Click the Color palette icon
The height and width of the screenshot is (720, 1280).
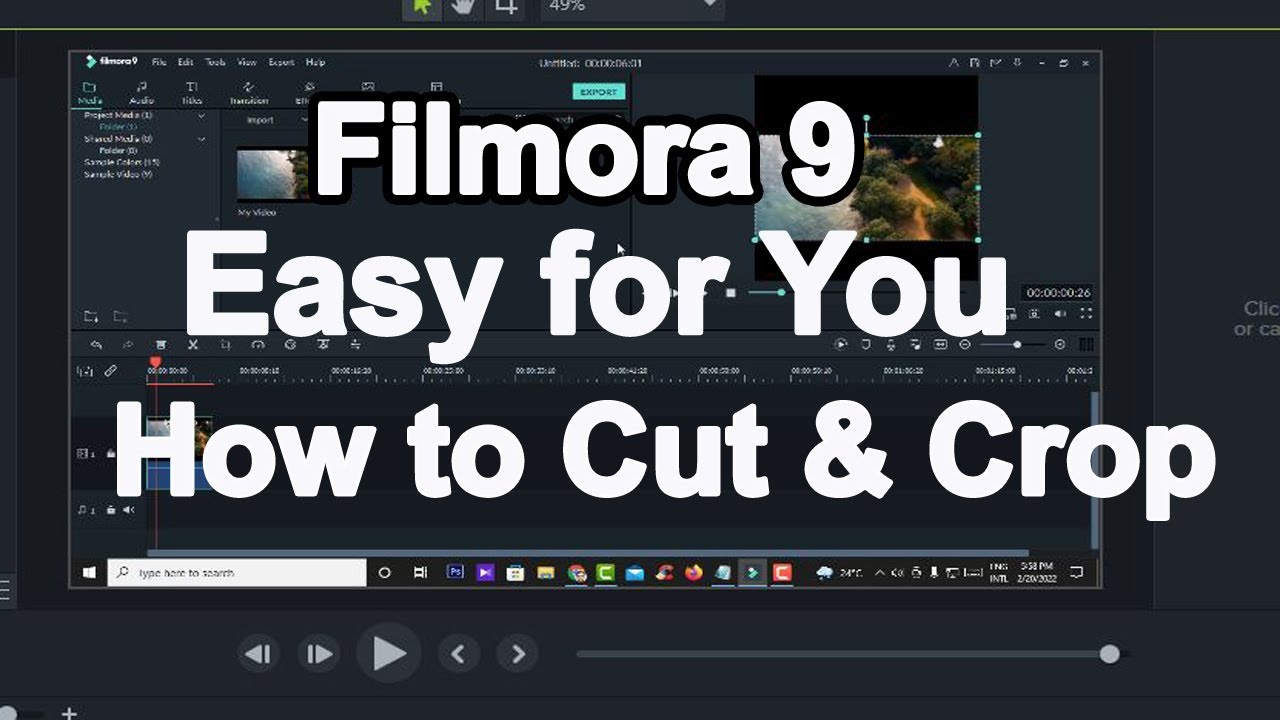[x=290, y=344]
